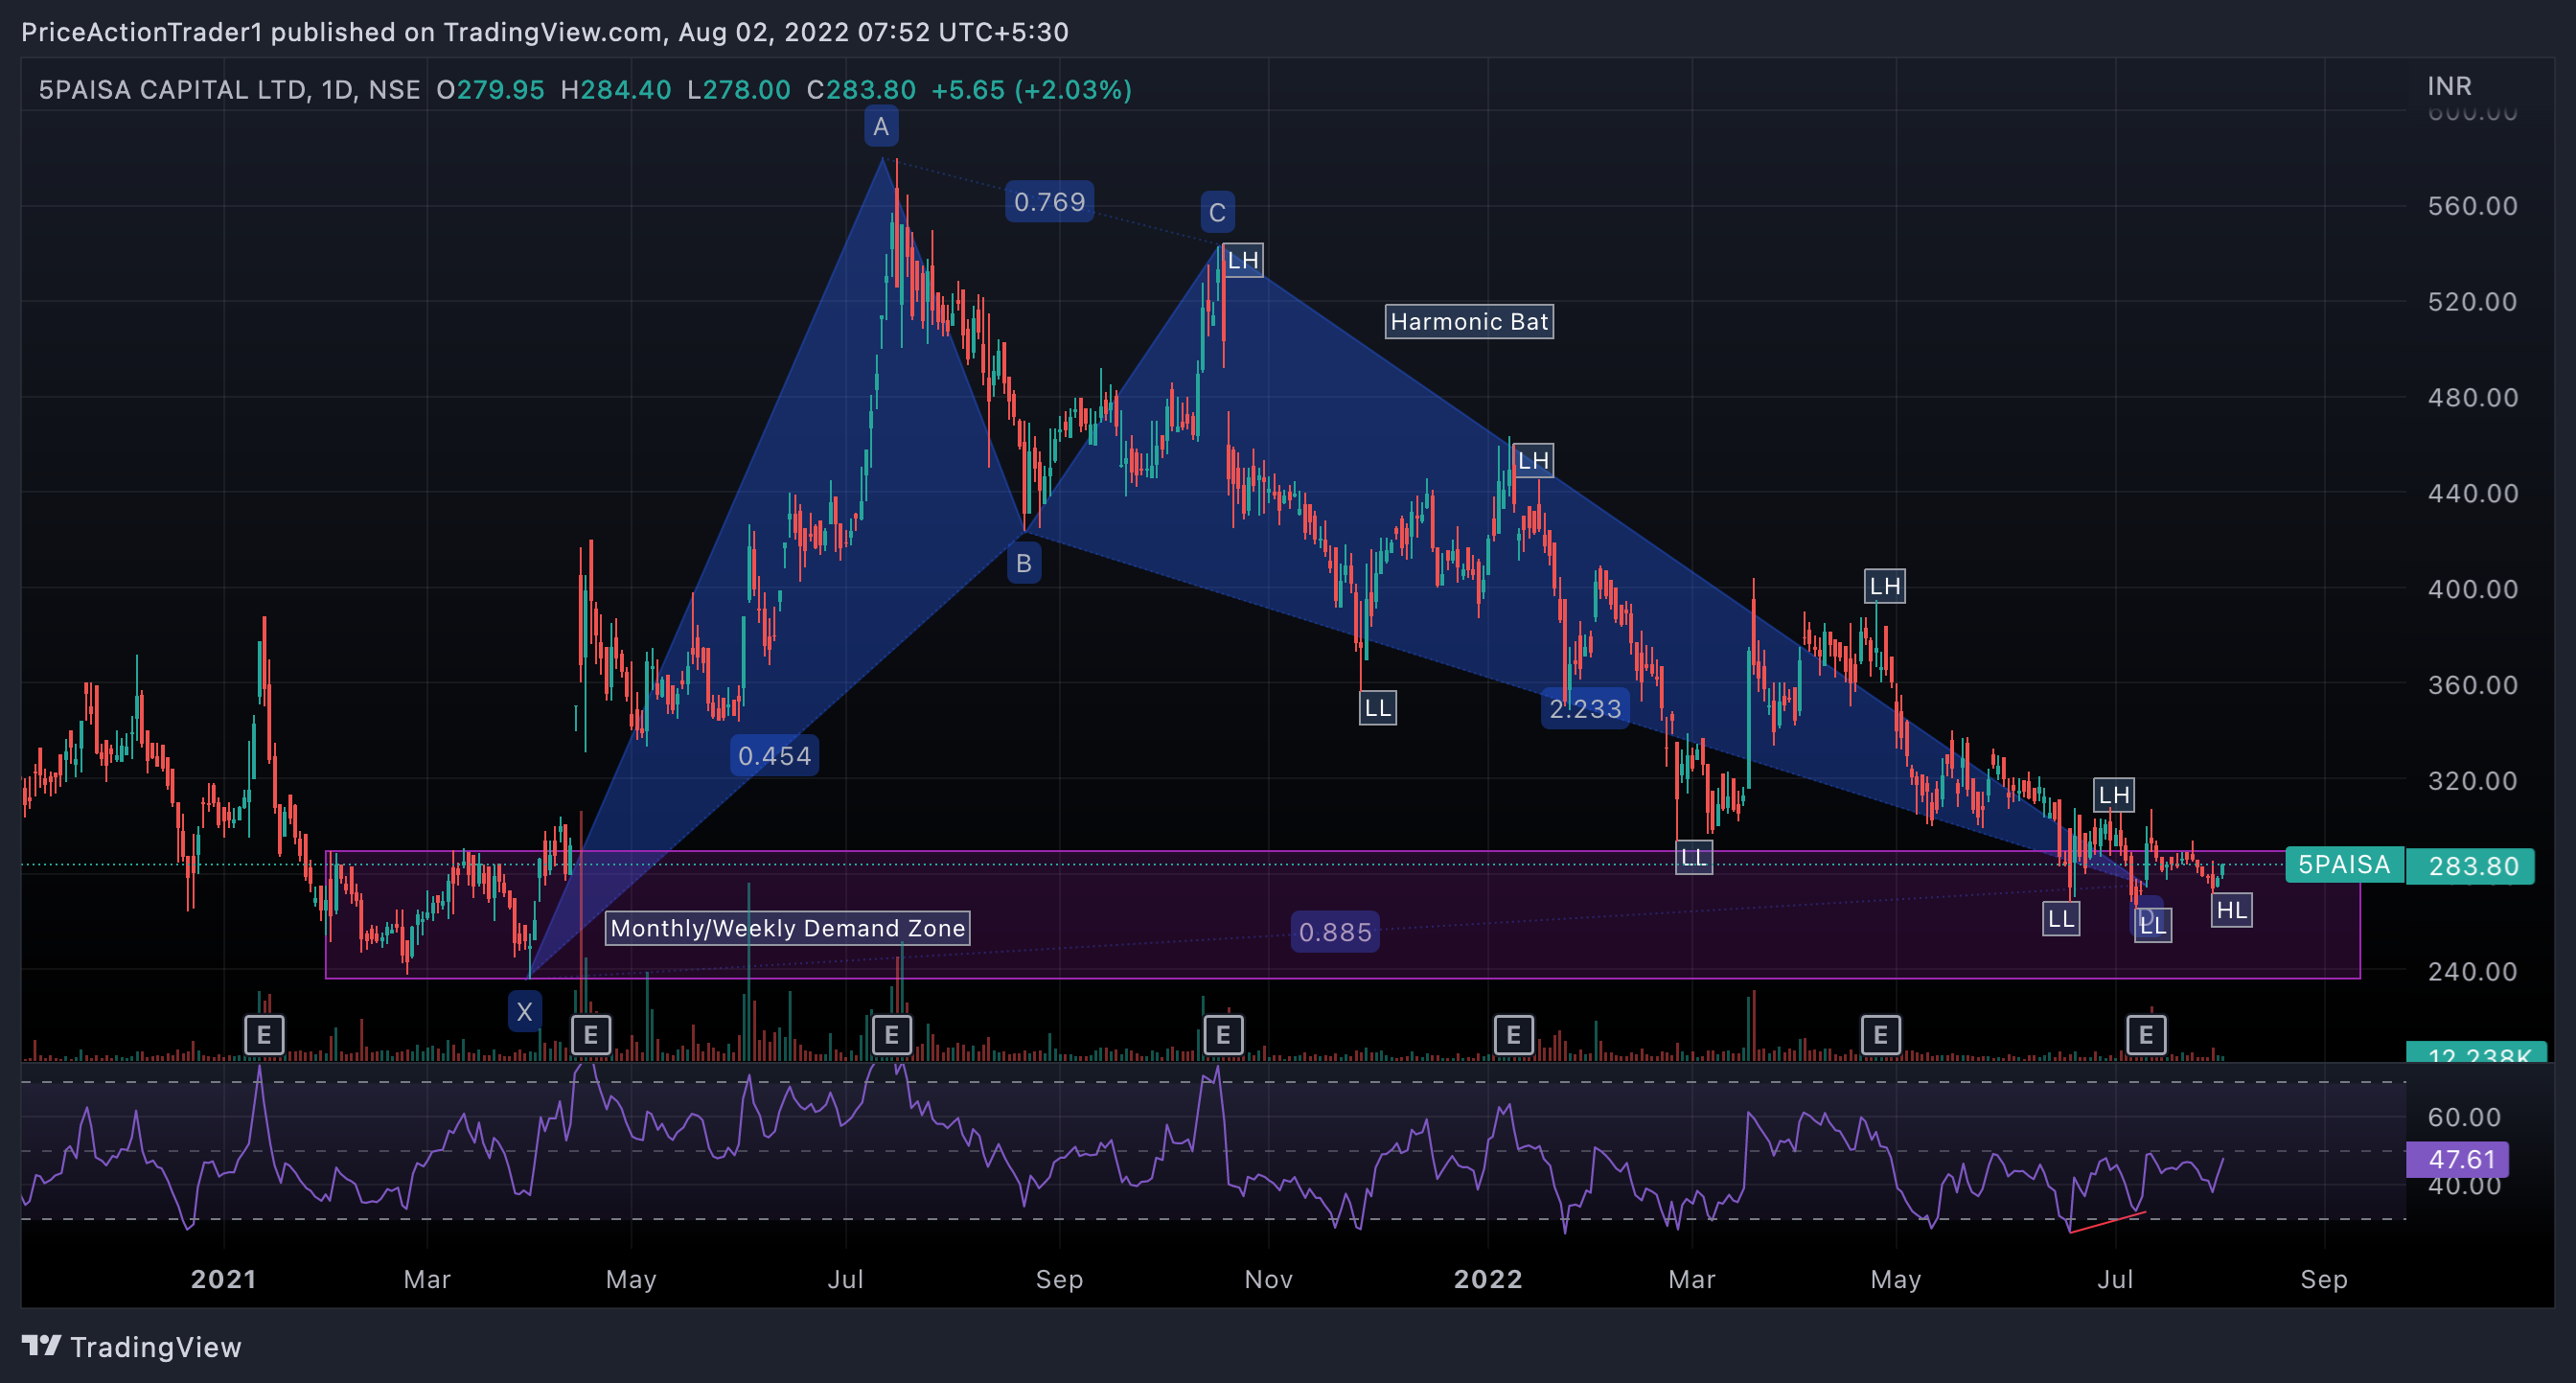
Task: Click the 60.00 RSI axis label
Action: coord(2464,1117)
